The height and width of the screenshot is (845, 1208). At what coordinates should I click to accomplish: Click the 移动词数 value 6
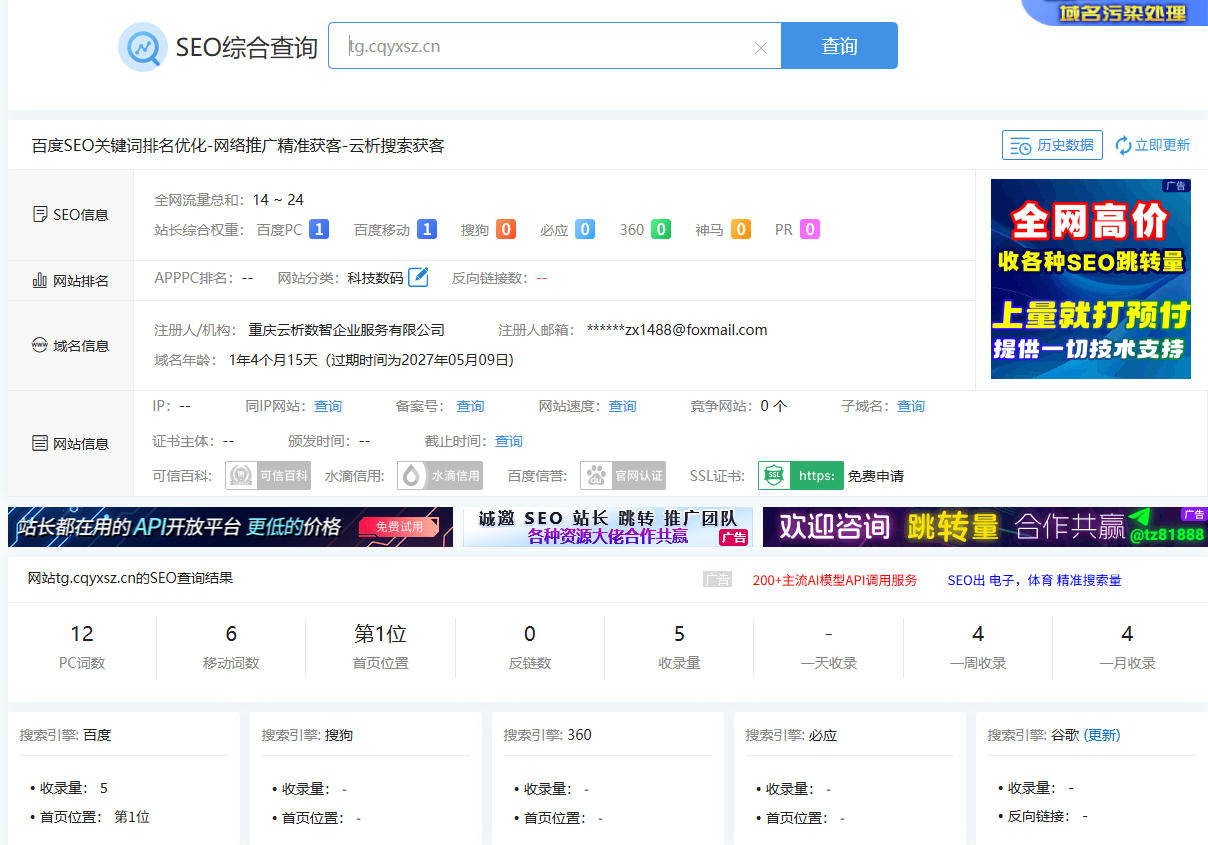tap(231, 634)
